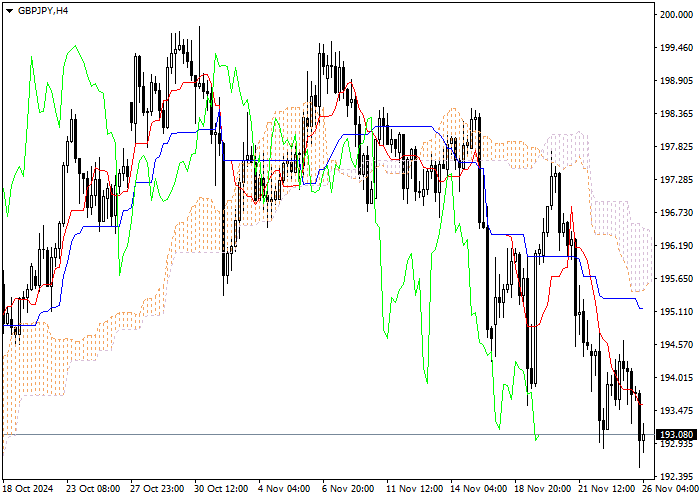The image size is (700, 500).
Task: Click the 21 Nov 12:00 time label
Action: click(607, 489)
